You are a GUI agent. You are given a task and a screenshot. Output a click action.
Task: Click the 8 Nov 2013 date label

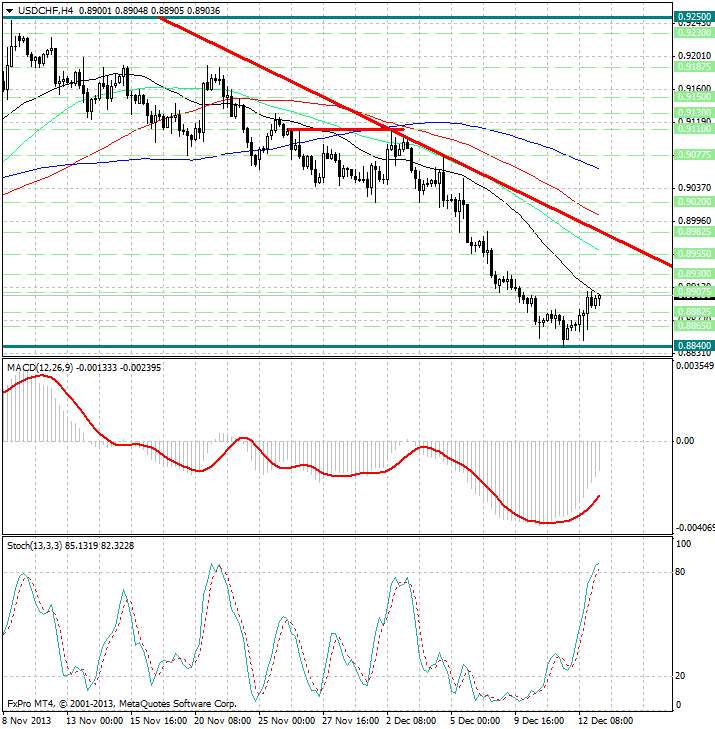coord(26,721)
